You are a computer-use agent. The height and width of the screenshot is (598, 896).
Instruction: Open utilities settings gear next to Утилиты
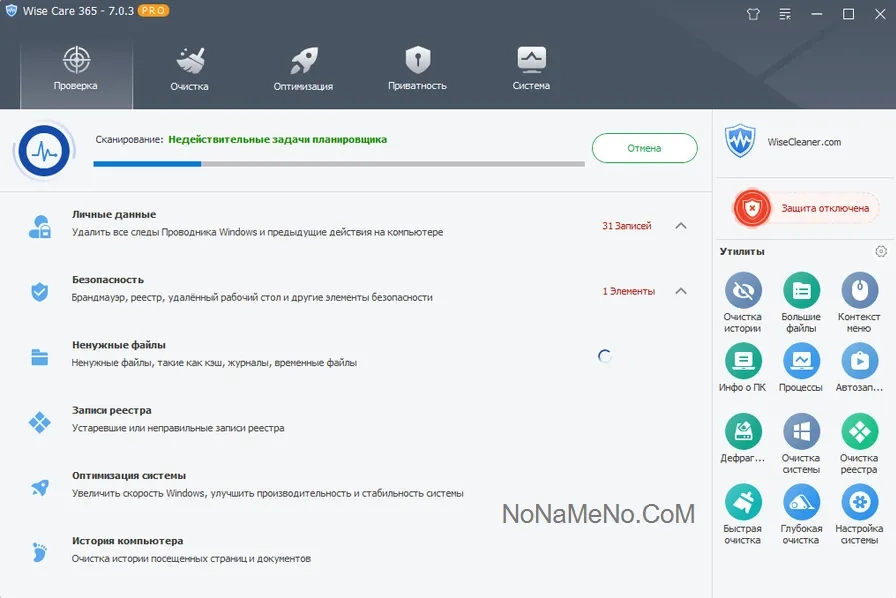pyautogui.click(x=881, y=252)
